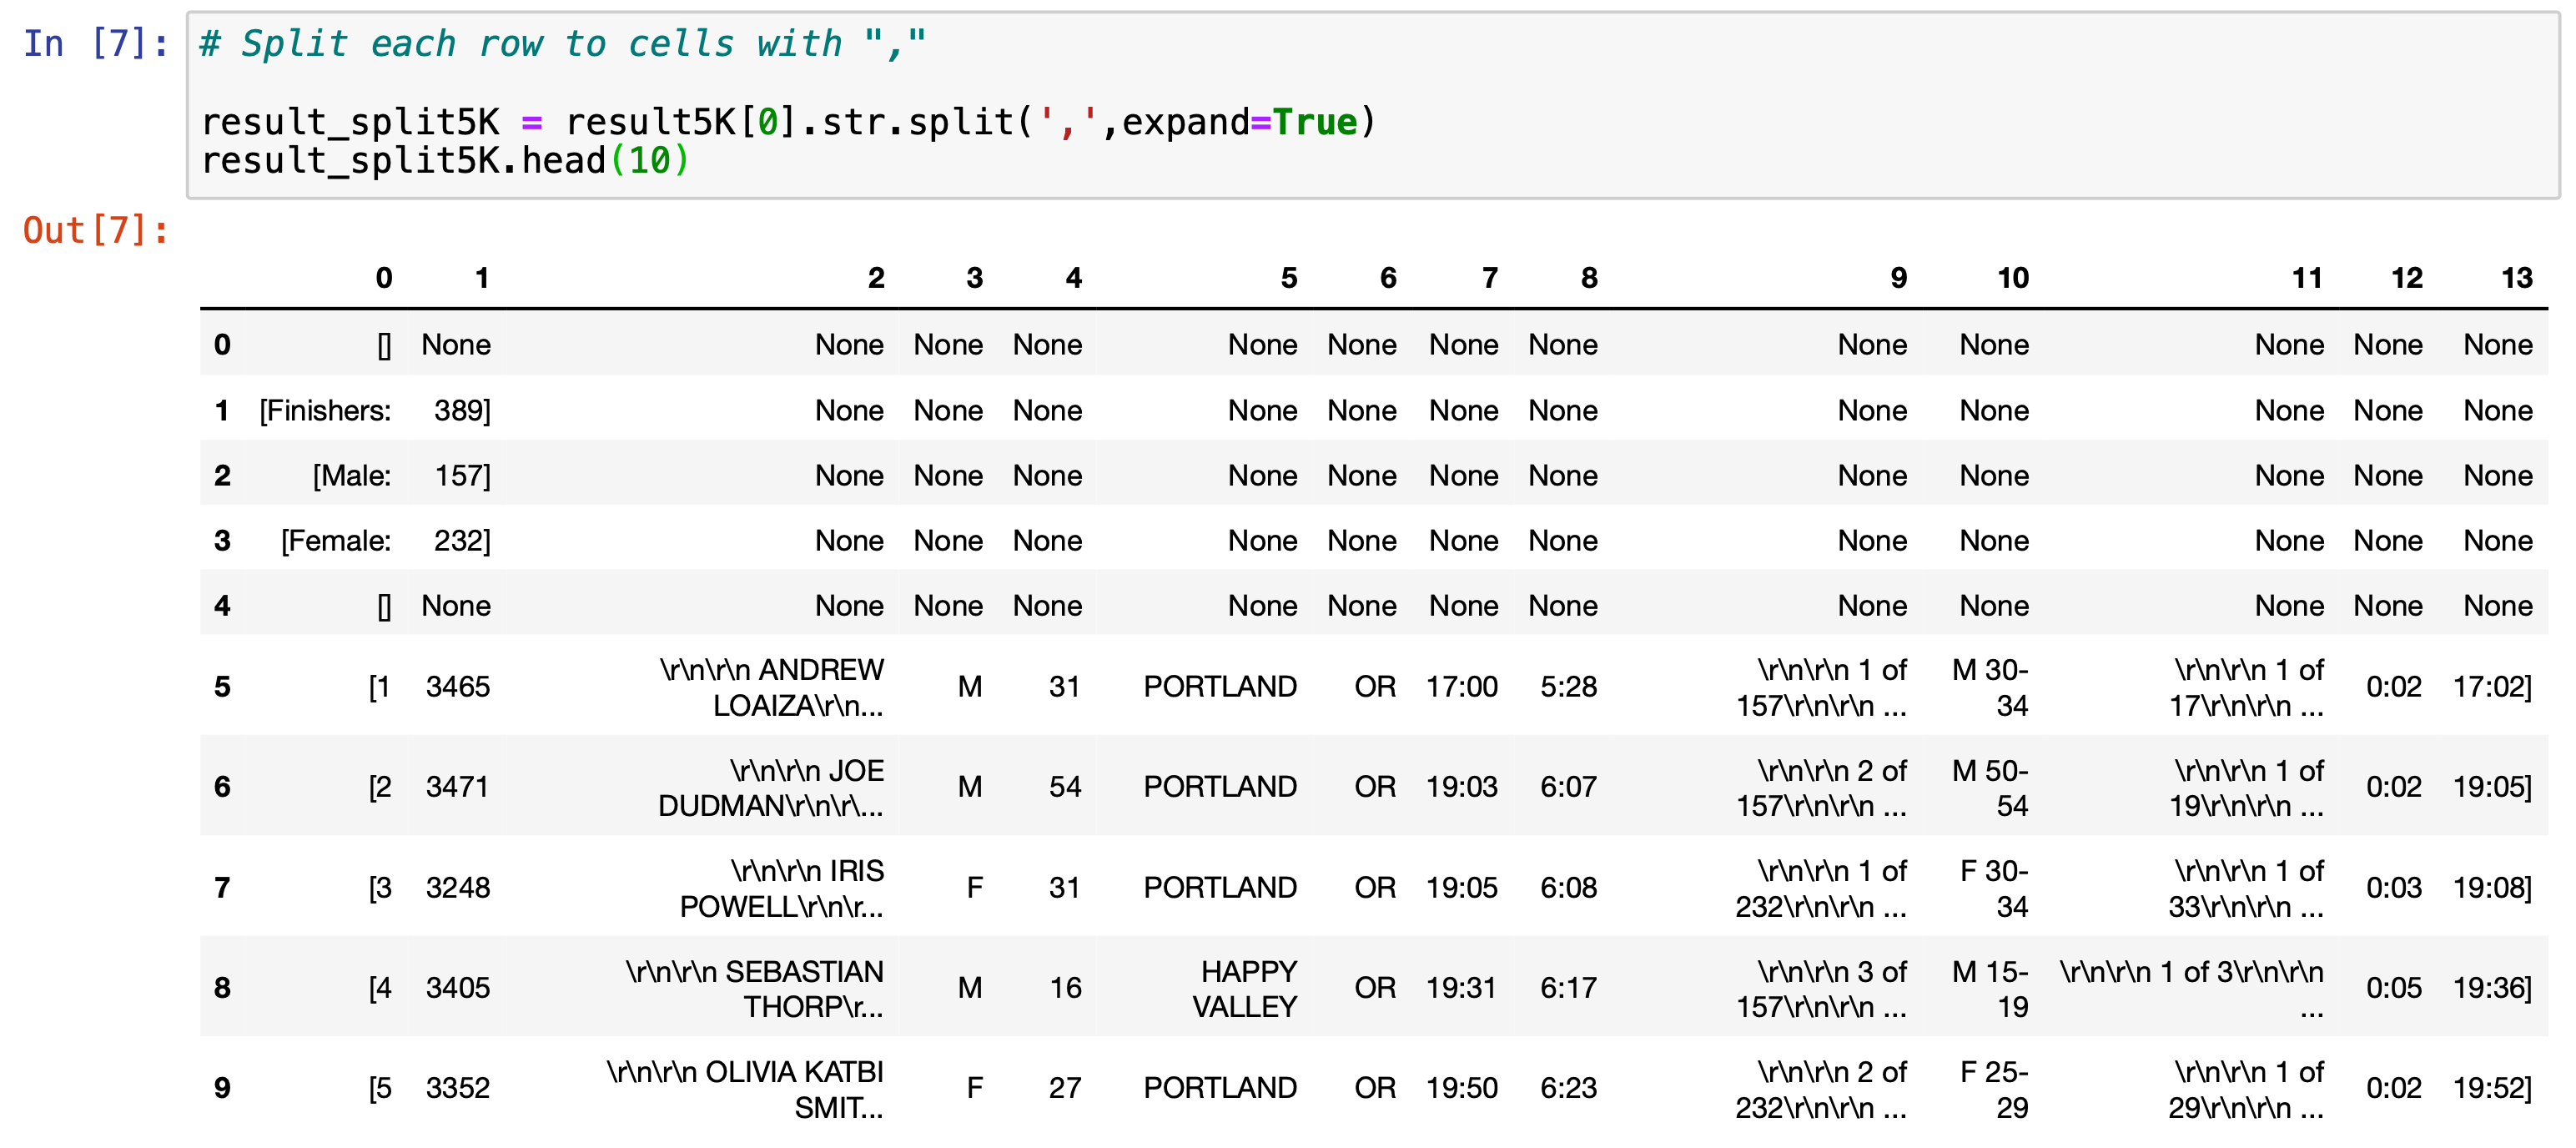Click row index 5 label
Screen dimensions: 2576x1148
pyautogui.click(x=222, y=687)
